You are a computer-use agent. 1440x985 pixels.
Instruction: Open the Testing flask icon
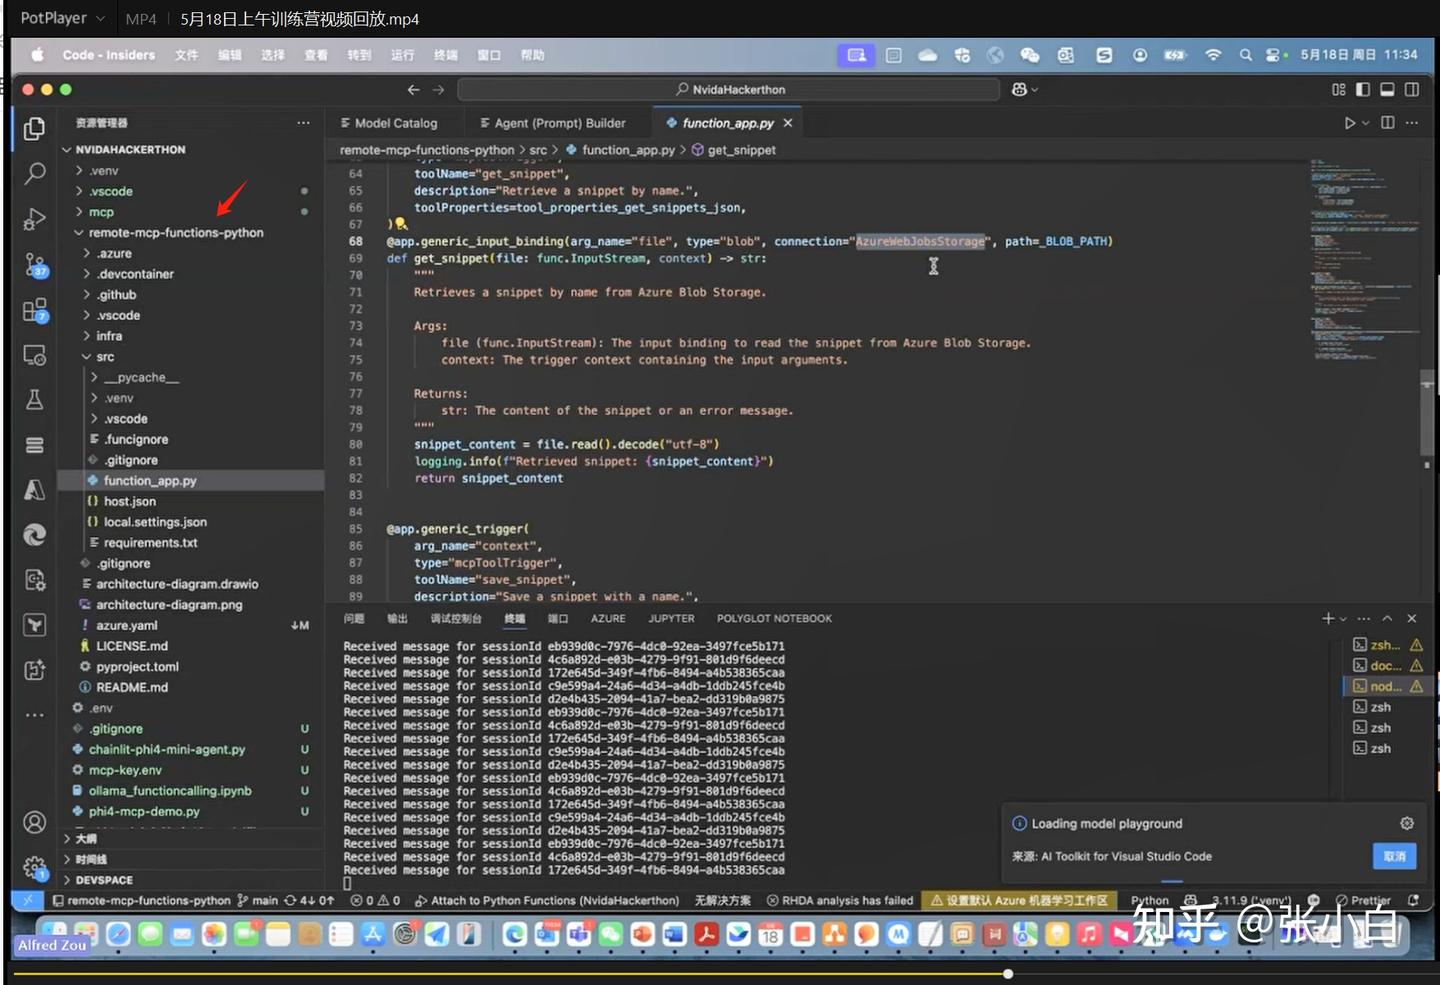tap(35, 400)
